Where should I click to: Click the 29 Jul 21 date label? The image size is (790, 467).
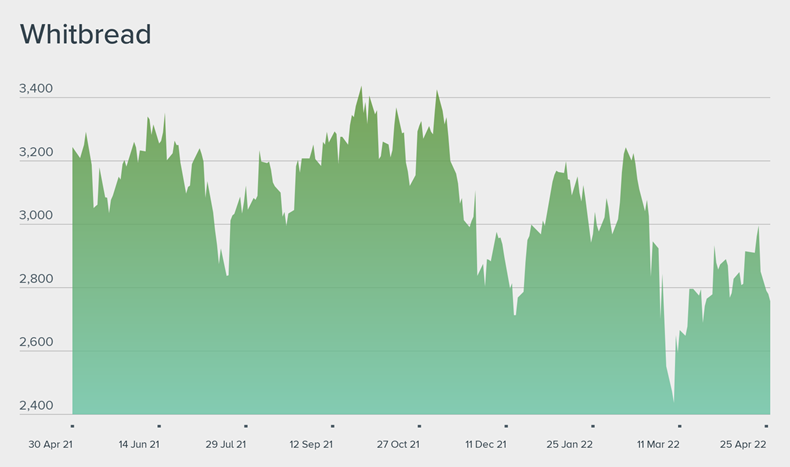226,444
